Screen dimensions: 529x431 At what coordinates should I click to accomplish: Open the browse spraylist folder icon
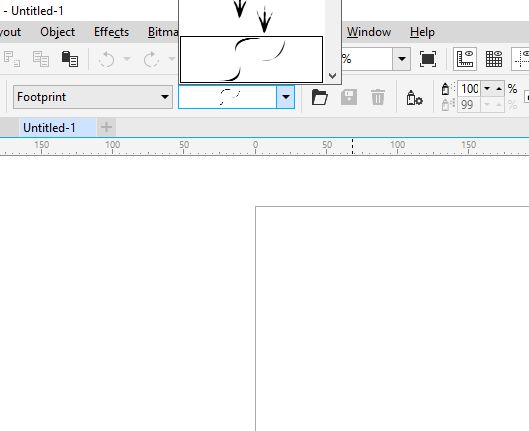point(319,97)
